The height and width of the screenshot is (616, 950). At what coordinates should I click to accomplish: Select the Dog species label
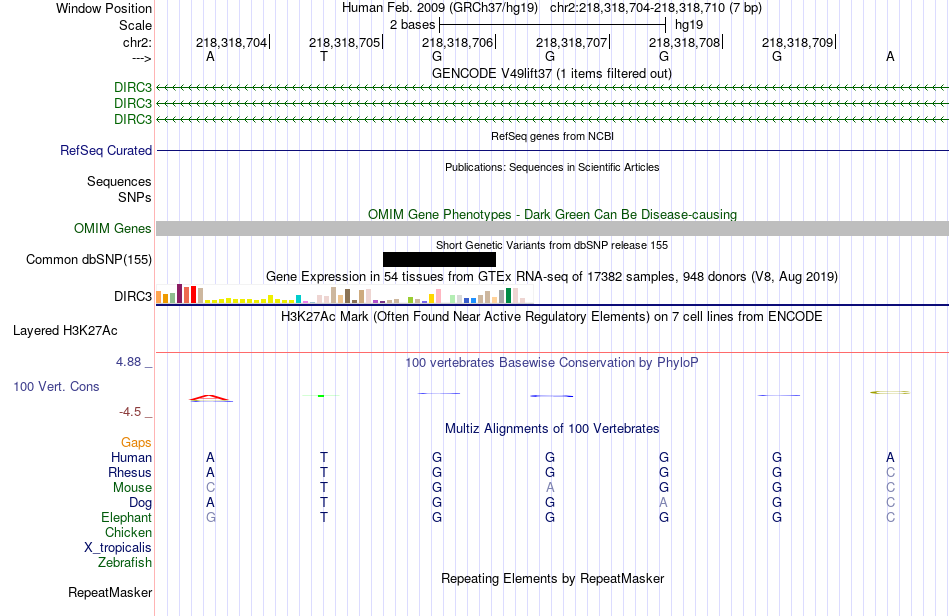click(141, 502)
